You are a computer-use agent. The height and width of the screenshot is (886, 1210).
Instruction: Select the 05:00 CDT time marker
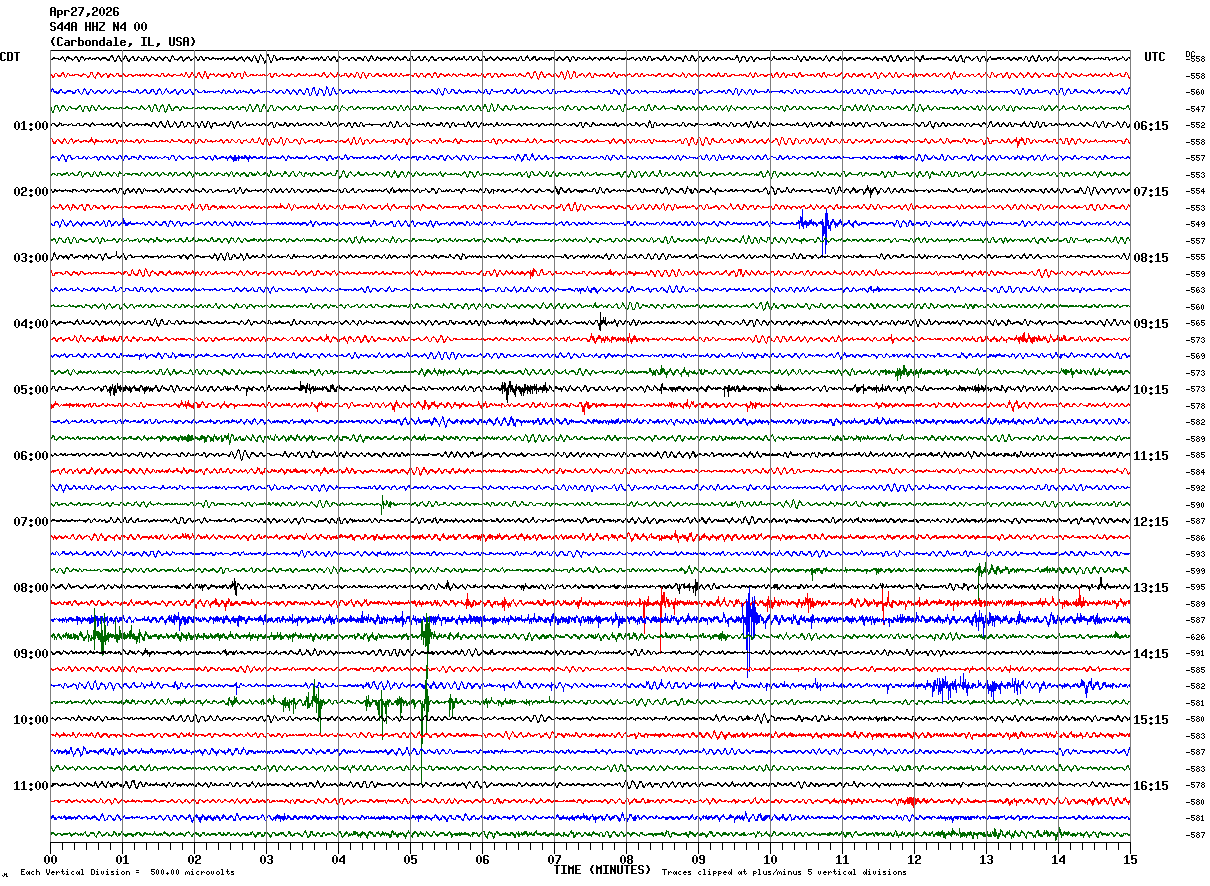[30, 390]
